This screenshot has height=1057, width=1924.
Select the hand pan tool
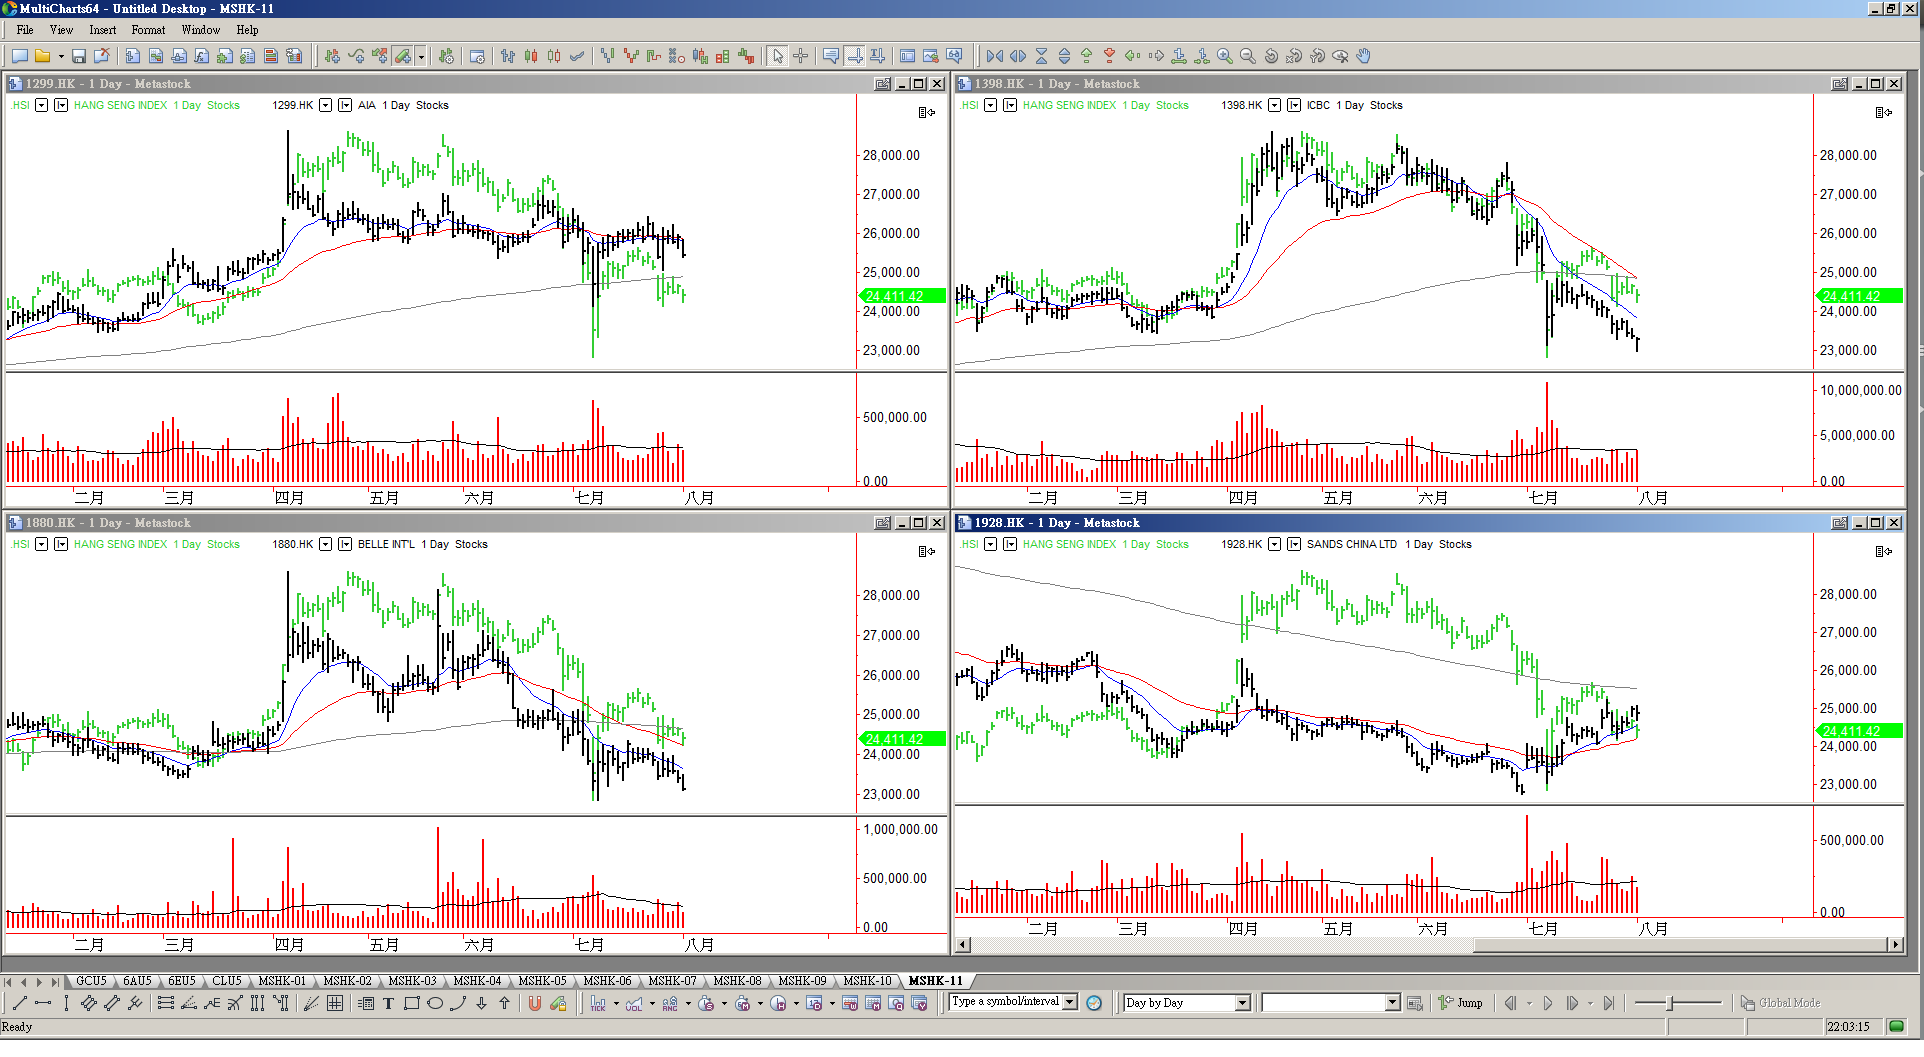click(1363, 57)
